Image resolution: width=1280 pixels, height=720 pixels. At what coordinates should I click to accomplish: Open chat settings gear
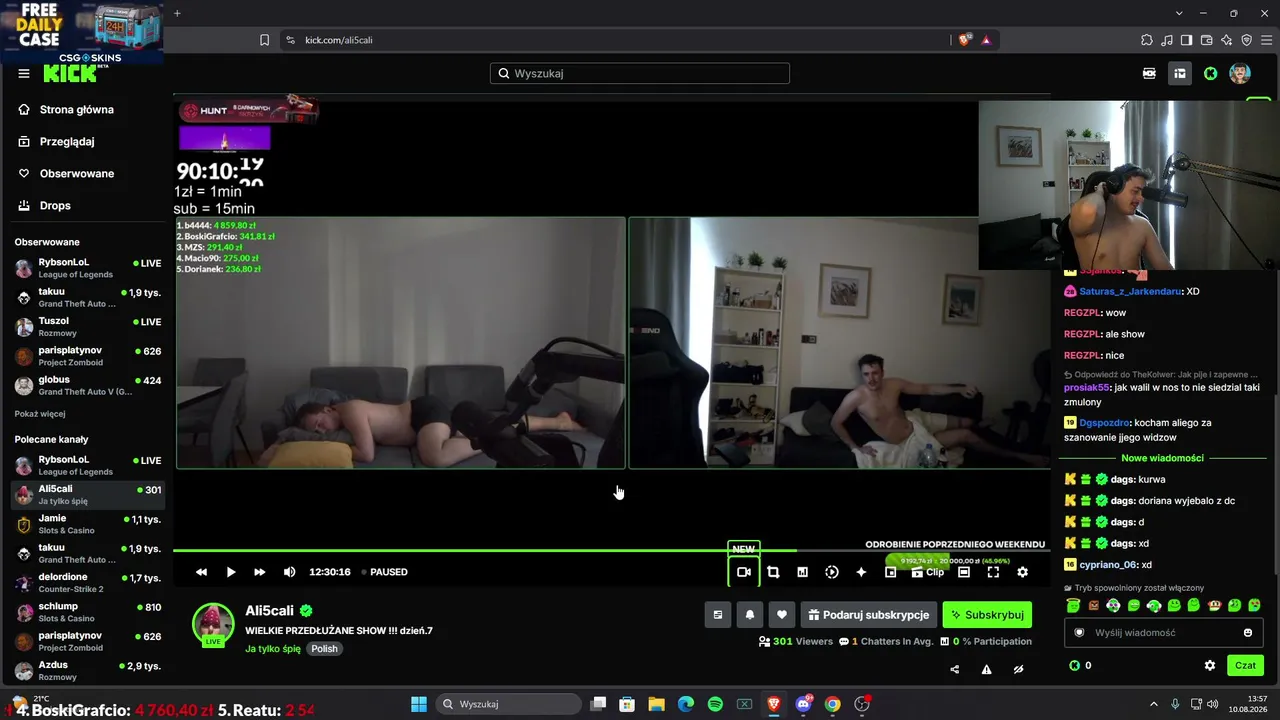pos(1210,665)
